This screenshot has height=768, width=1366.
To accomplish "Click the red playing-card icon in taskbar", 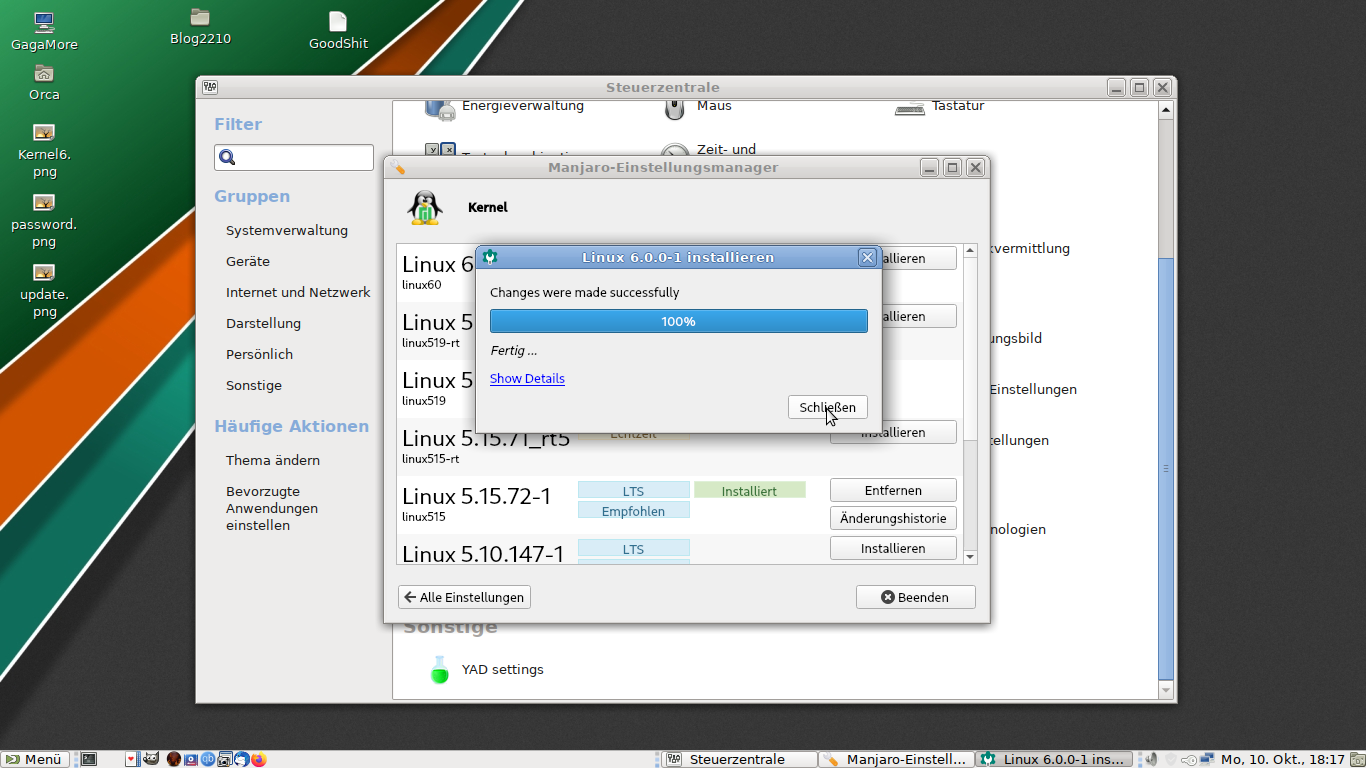I will 131,759.
